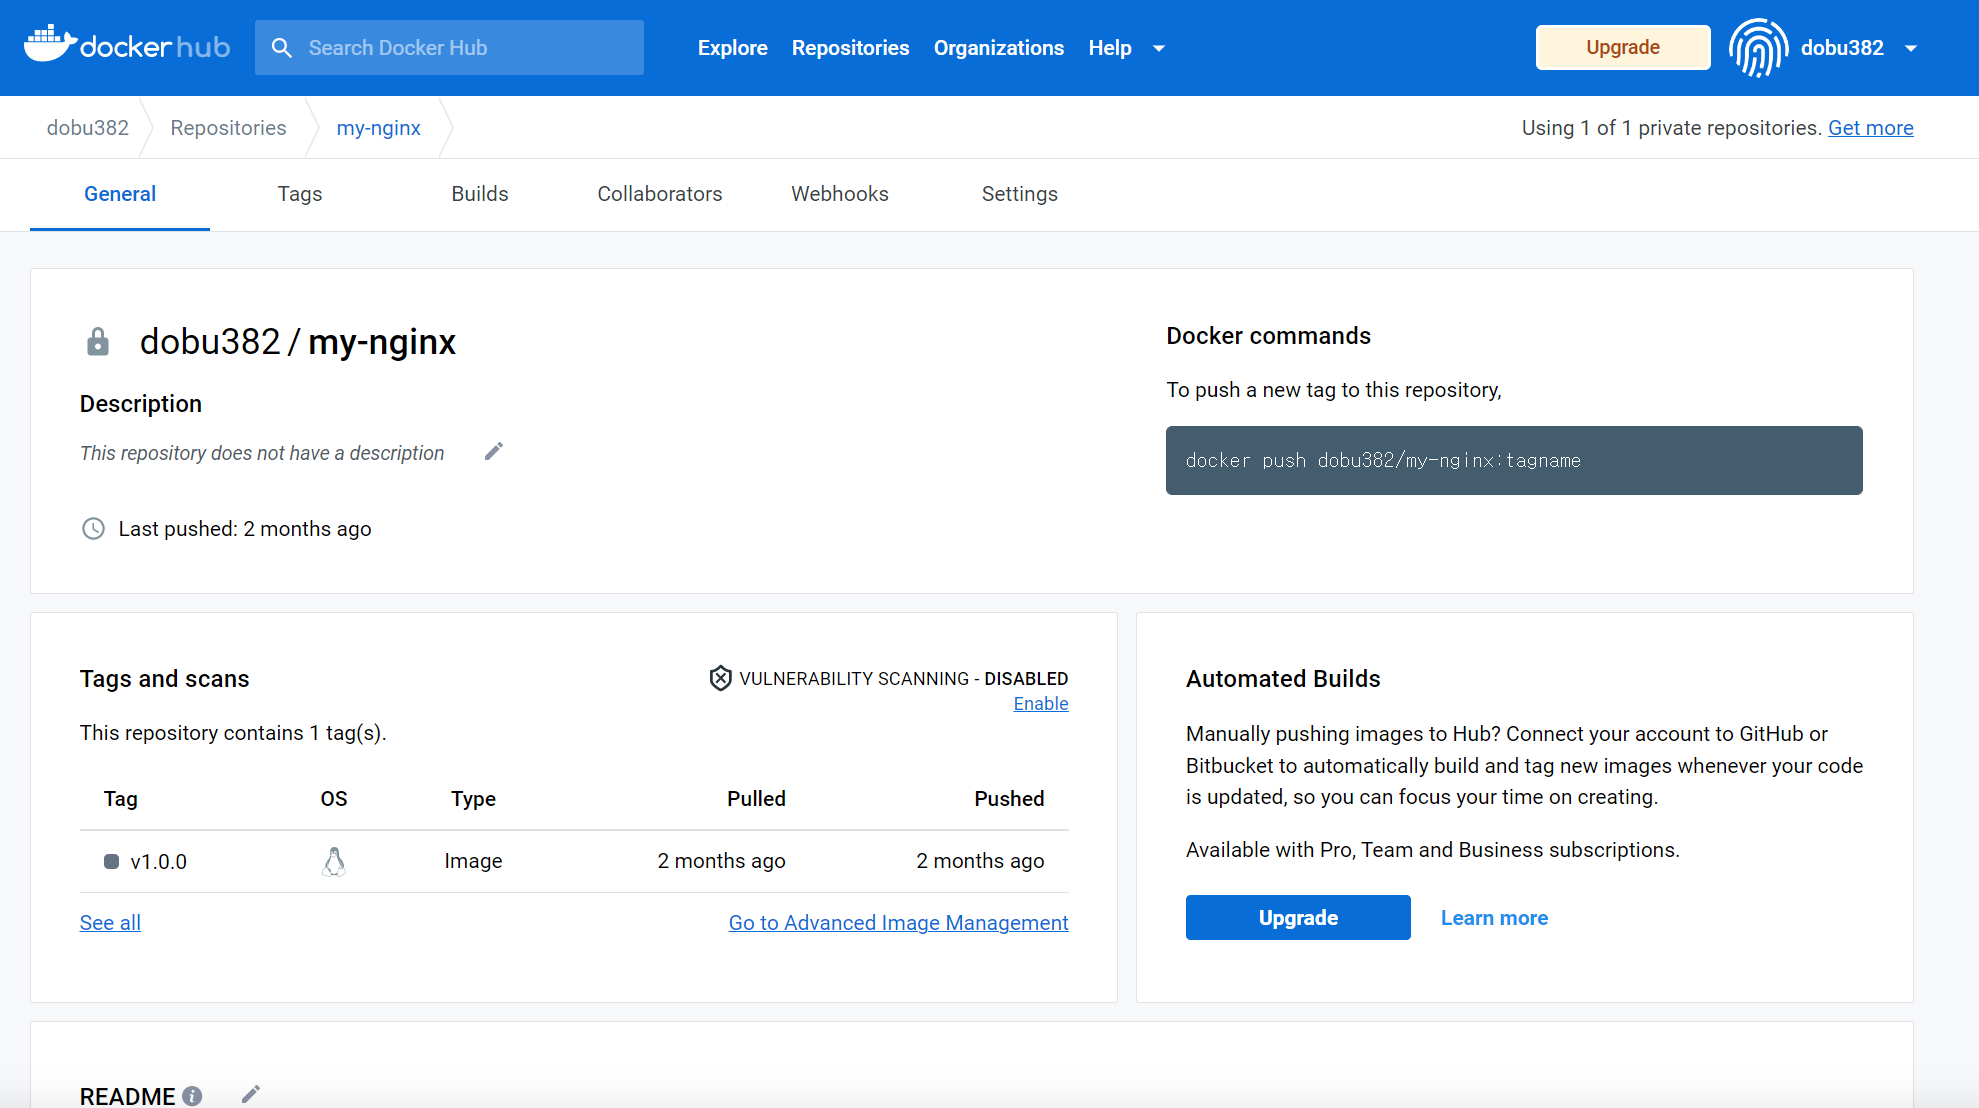Select the v1.0.0 tag name
The width and height of the screenshot is (1979, 1108).
[159, 861]
